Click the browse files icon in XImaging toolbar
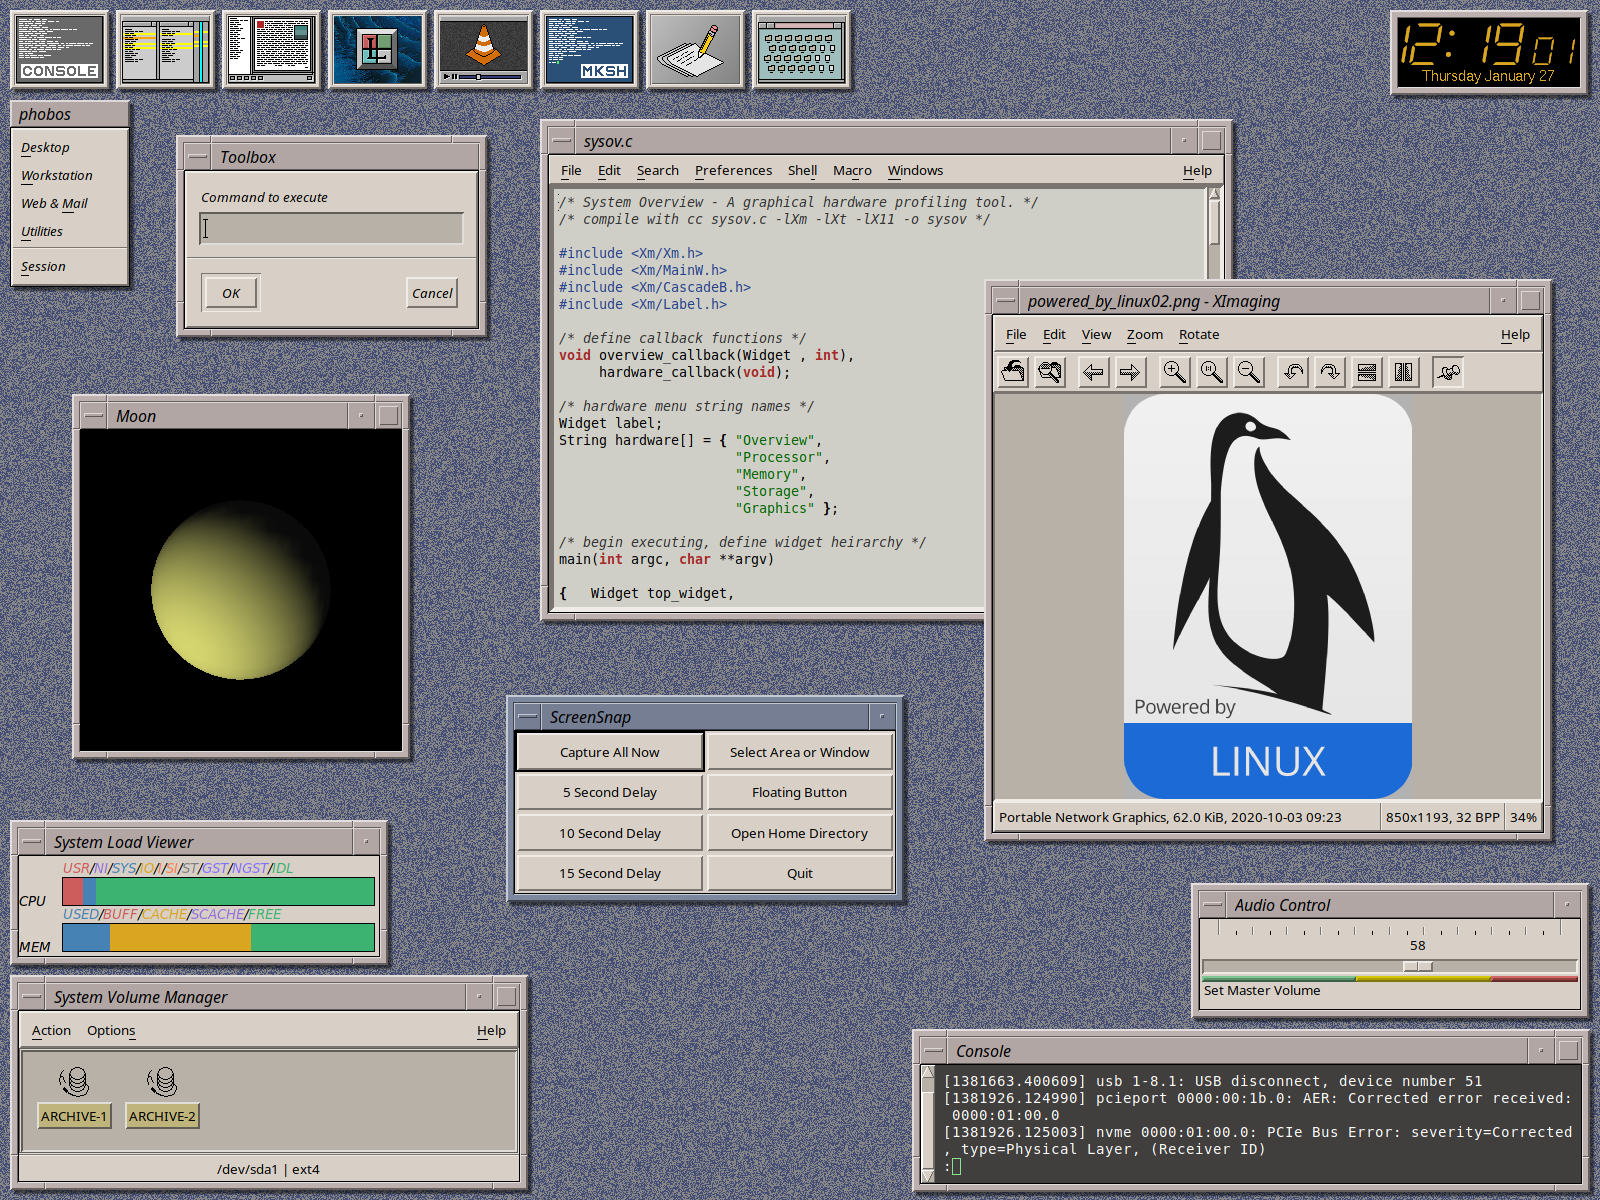Image resolution: width=1600 pixels, height=1200 pixels. 1050,372
